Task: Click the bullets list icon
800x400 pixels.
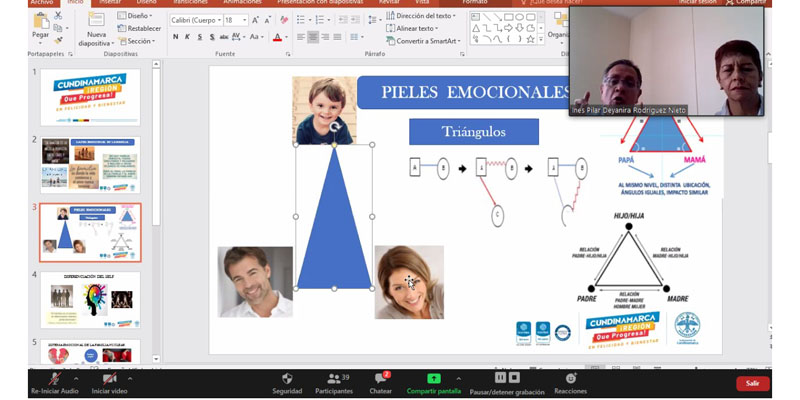Action: pos(301,20)
